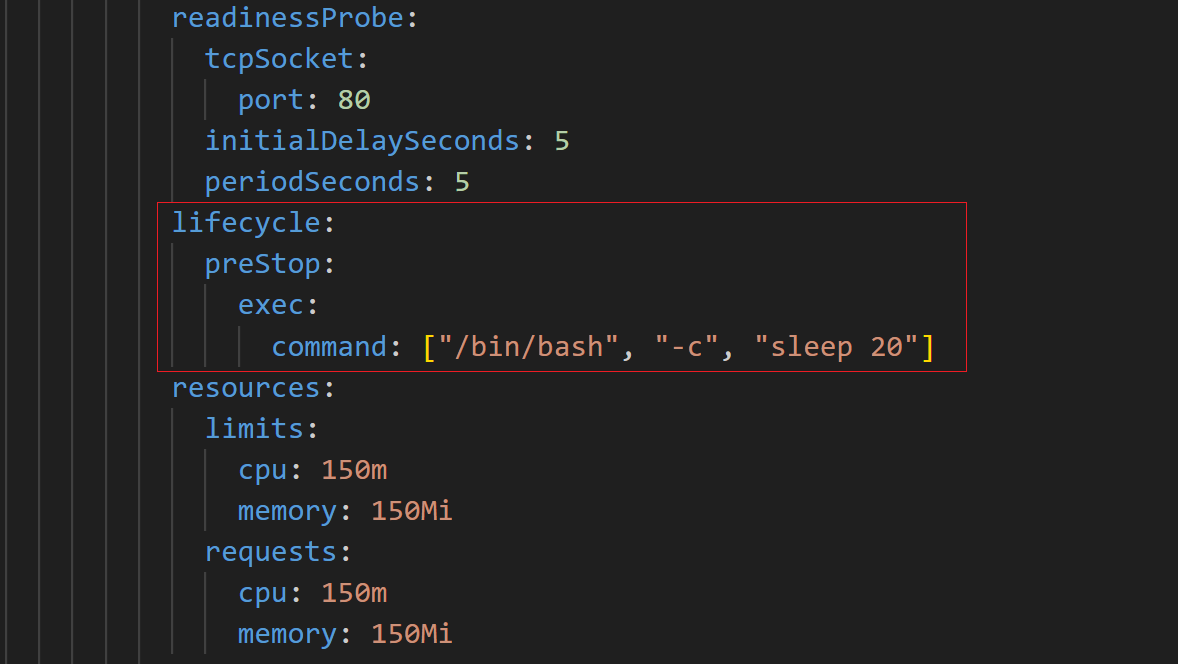Click the resources key
The height and width of the screenshot is (664, 1178).
click(x=246, y=388)
